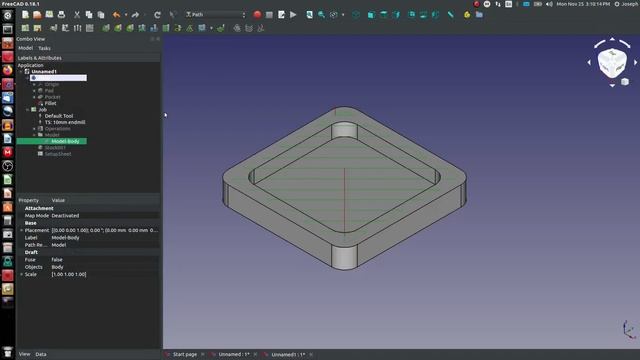
Task: Open the Path workbench selector dropdown
Action: pyautogui.click(x=216, y=15)
